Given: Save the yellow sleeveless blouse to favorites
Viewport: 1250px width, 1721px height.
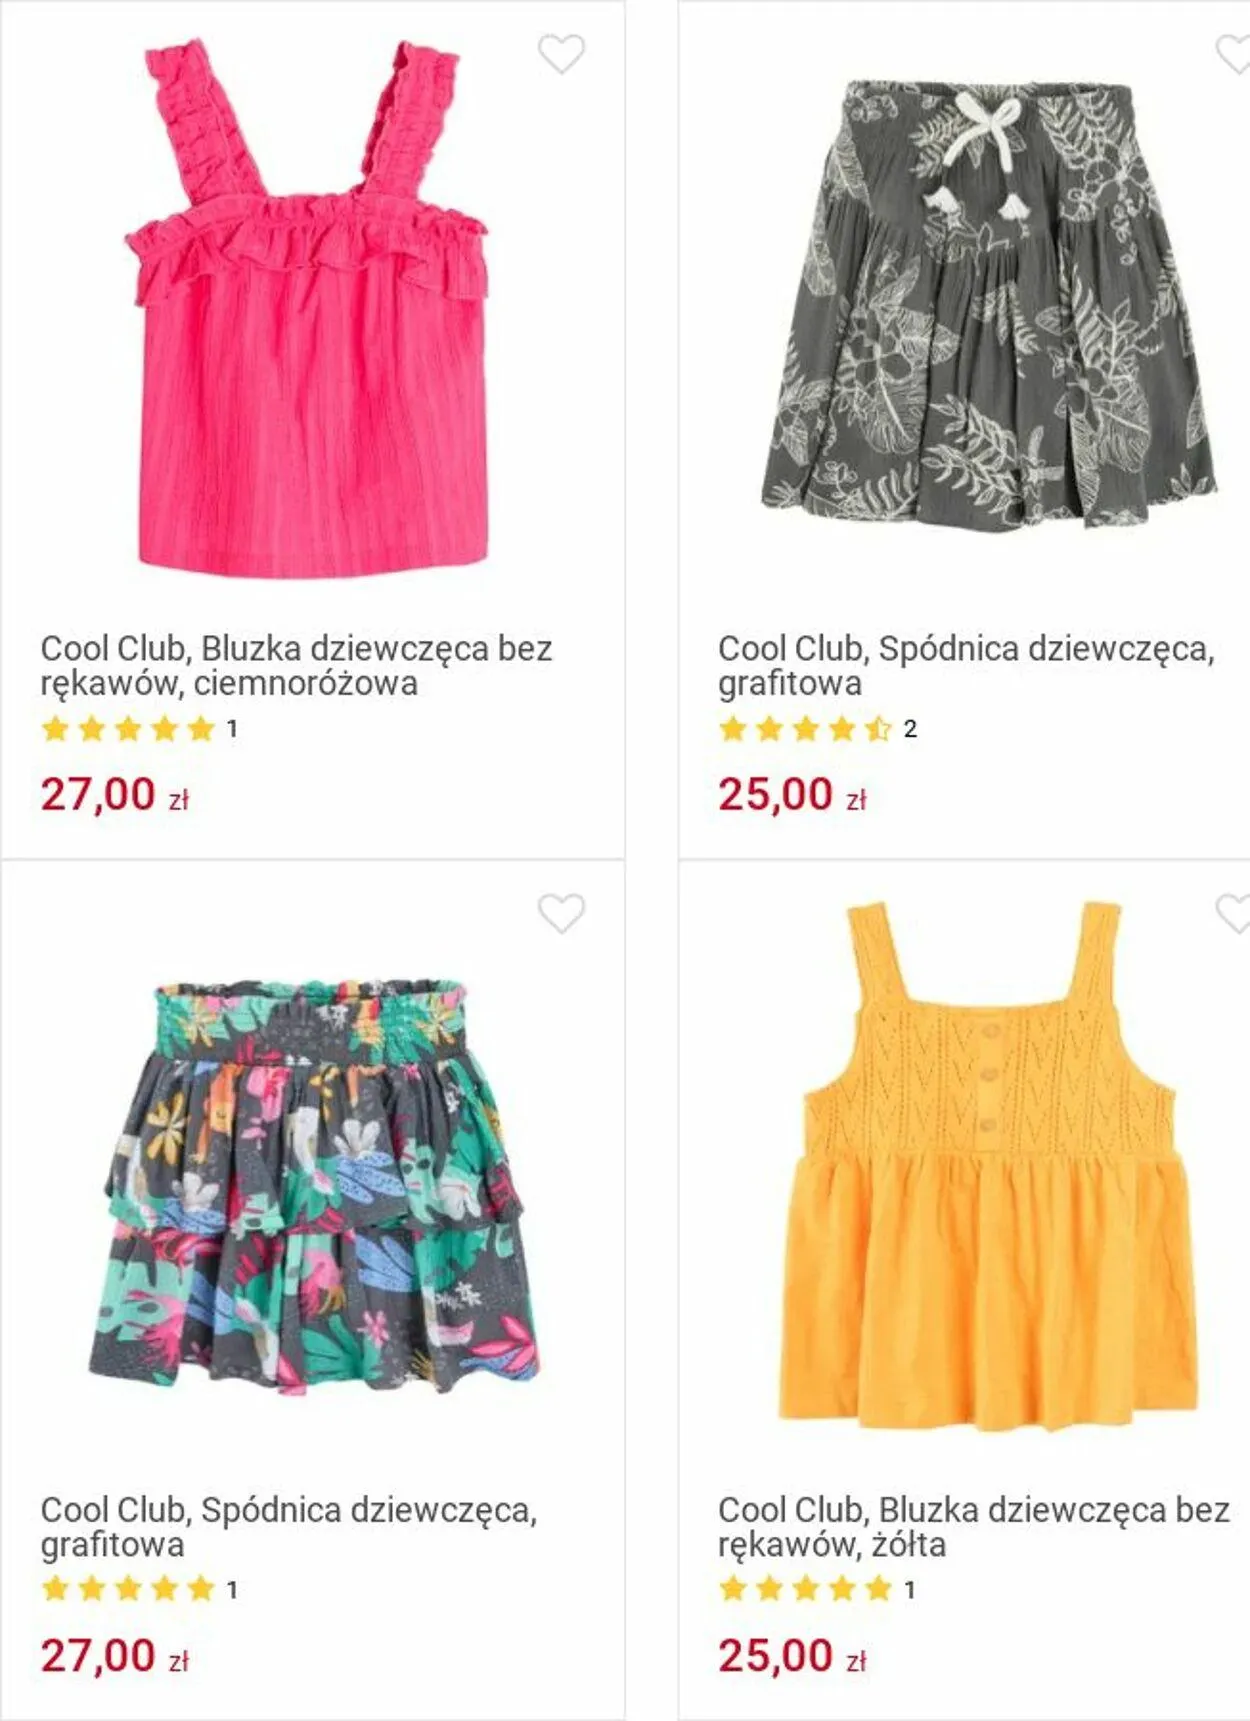Looking at the screenshot, I should point(1234,913).
